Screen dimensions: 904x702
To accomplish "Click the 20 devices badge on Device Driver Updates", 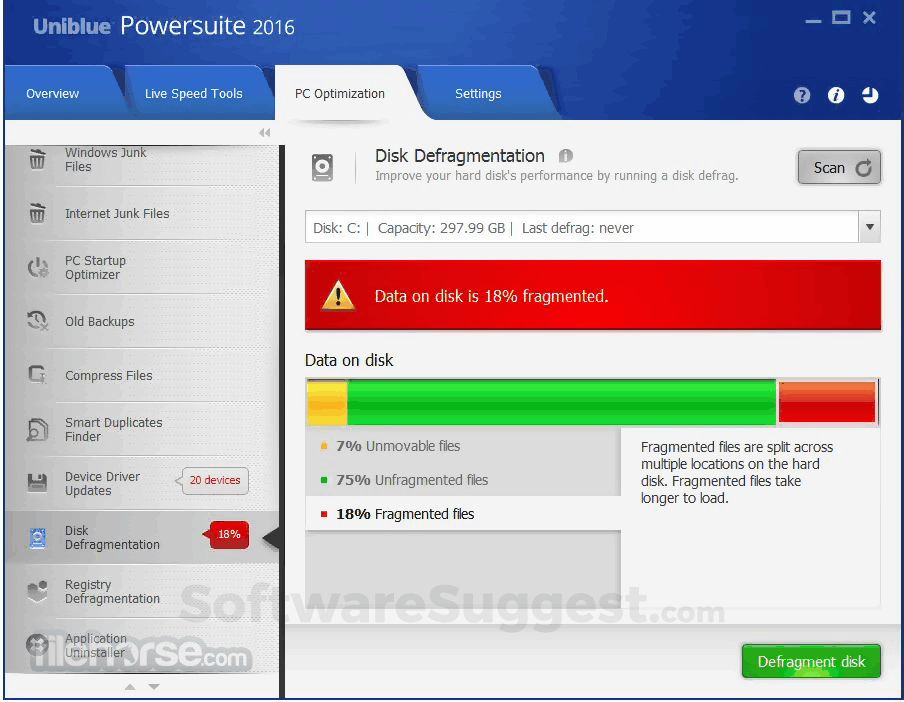I will click(214, 481).
